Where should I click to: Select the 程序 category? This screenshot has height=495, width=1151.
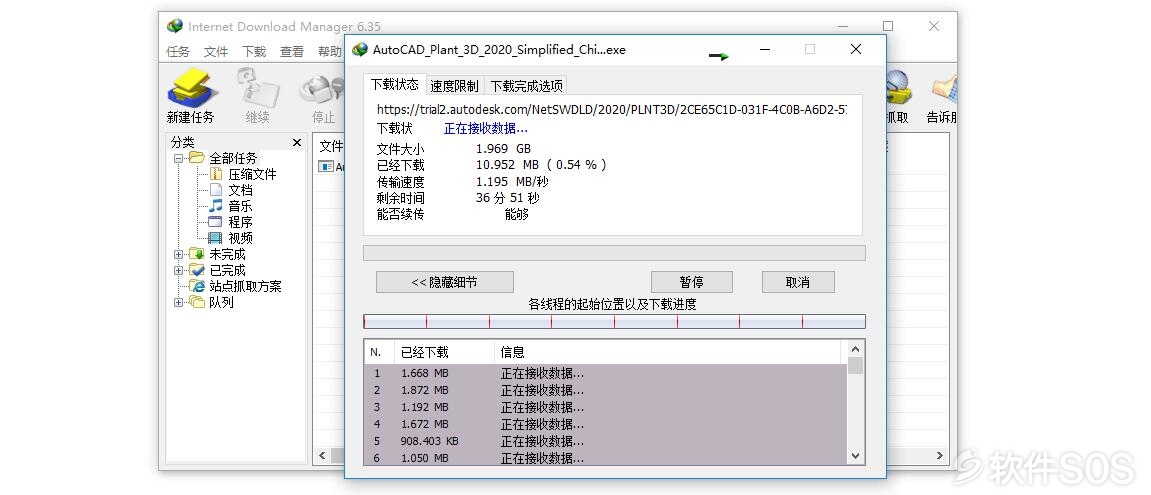coord(240,222)
